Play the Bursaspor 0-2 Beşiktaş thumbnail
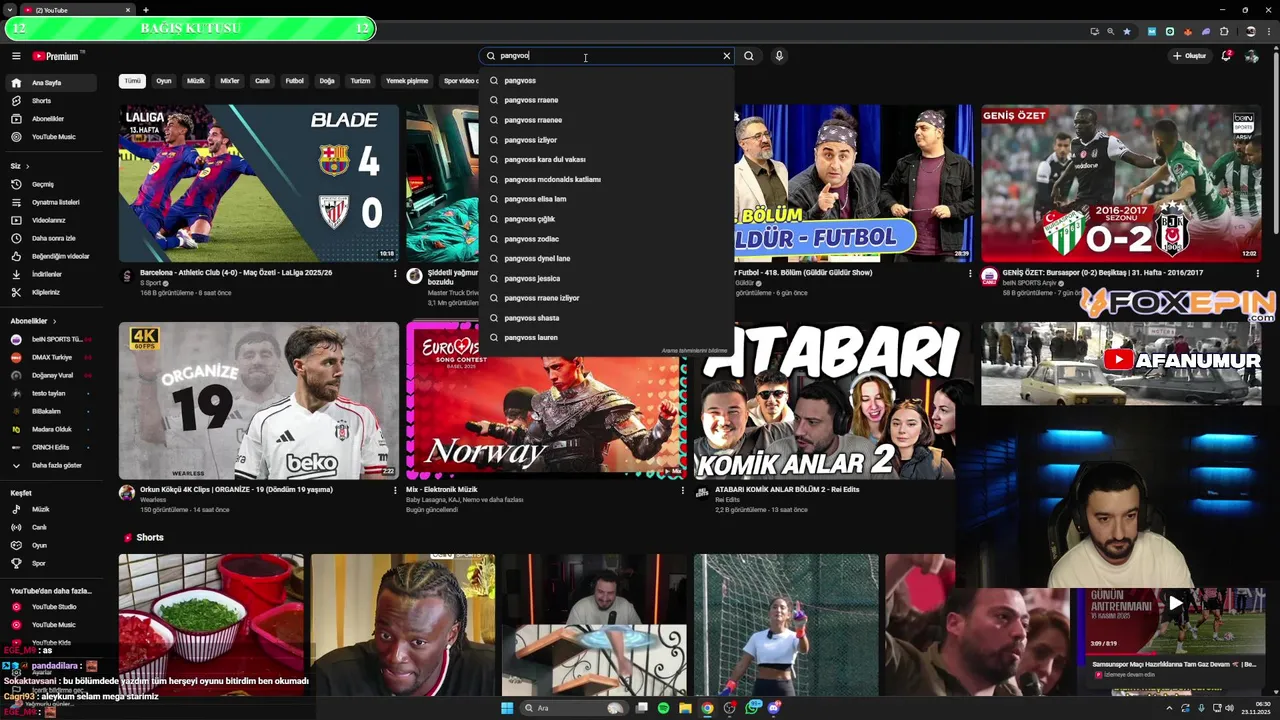 pyautogui.click(x=1121, y=183)
